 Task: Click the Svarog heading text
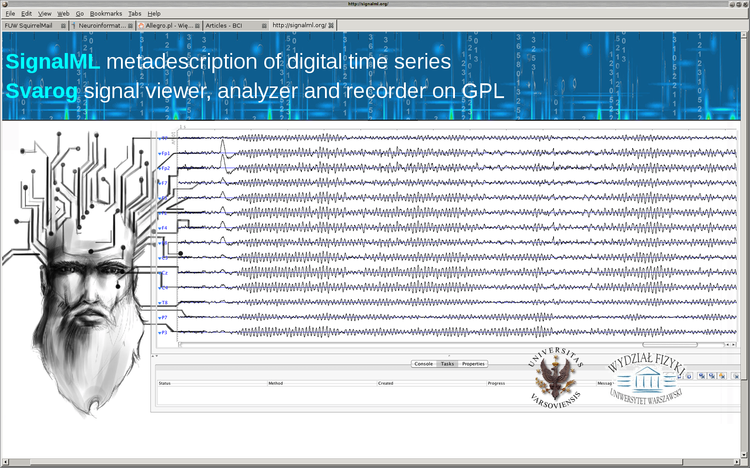coord(42,90)
